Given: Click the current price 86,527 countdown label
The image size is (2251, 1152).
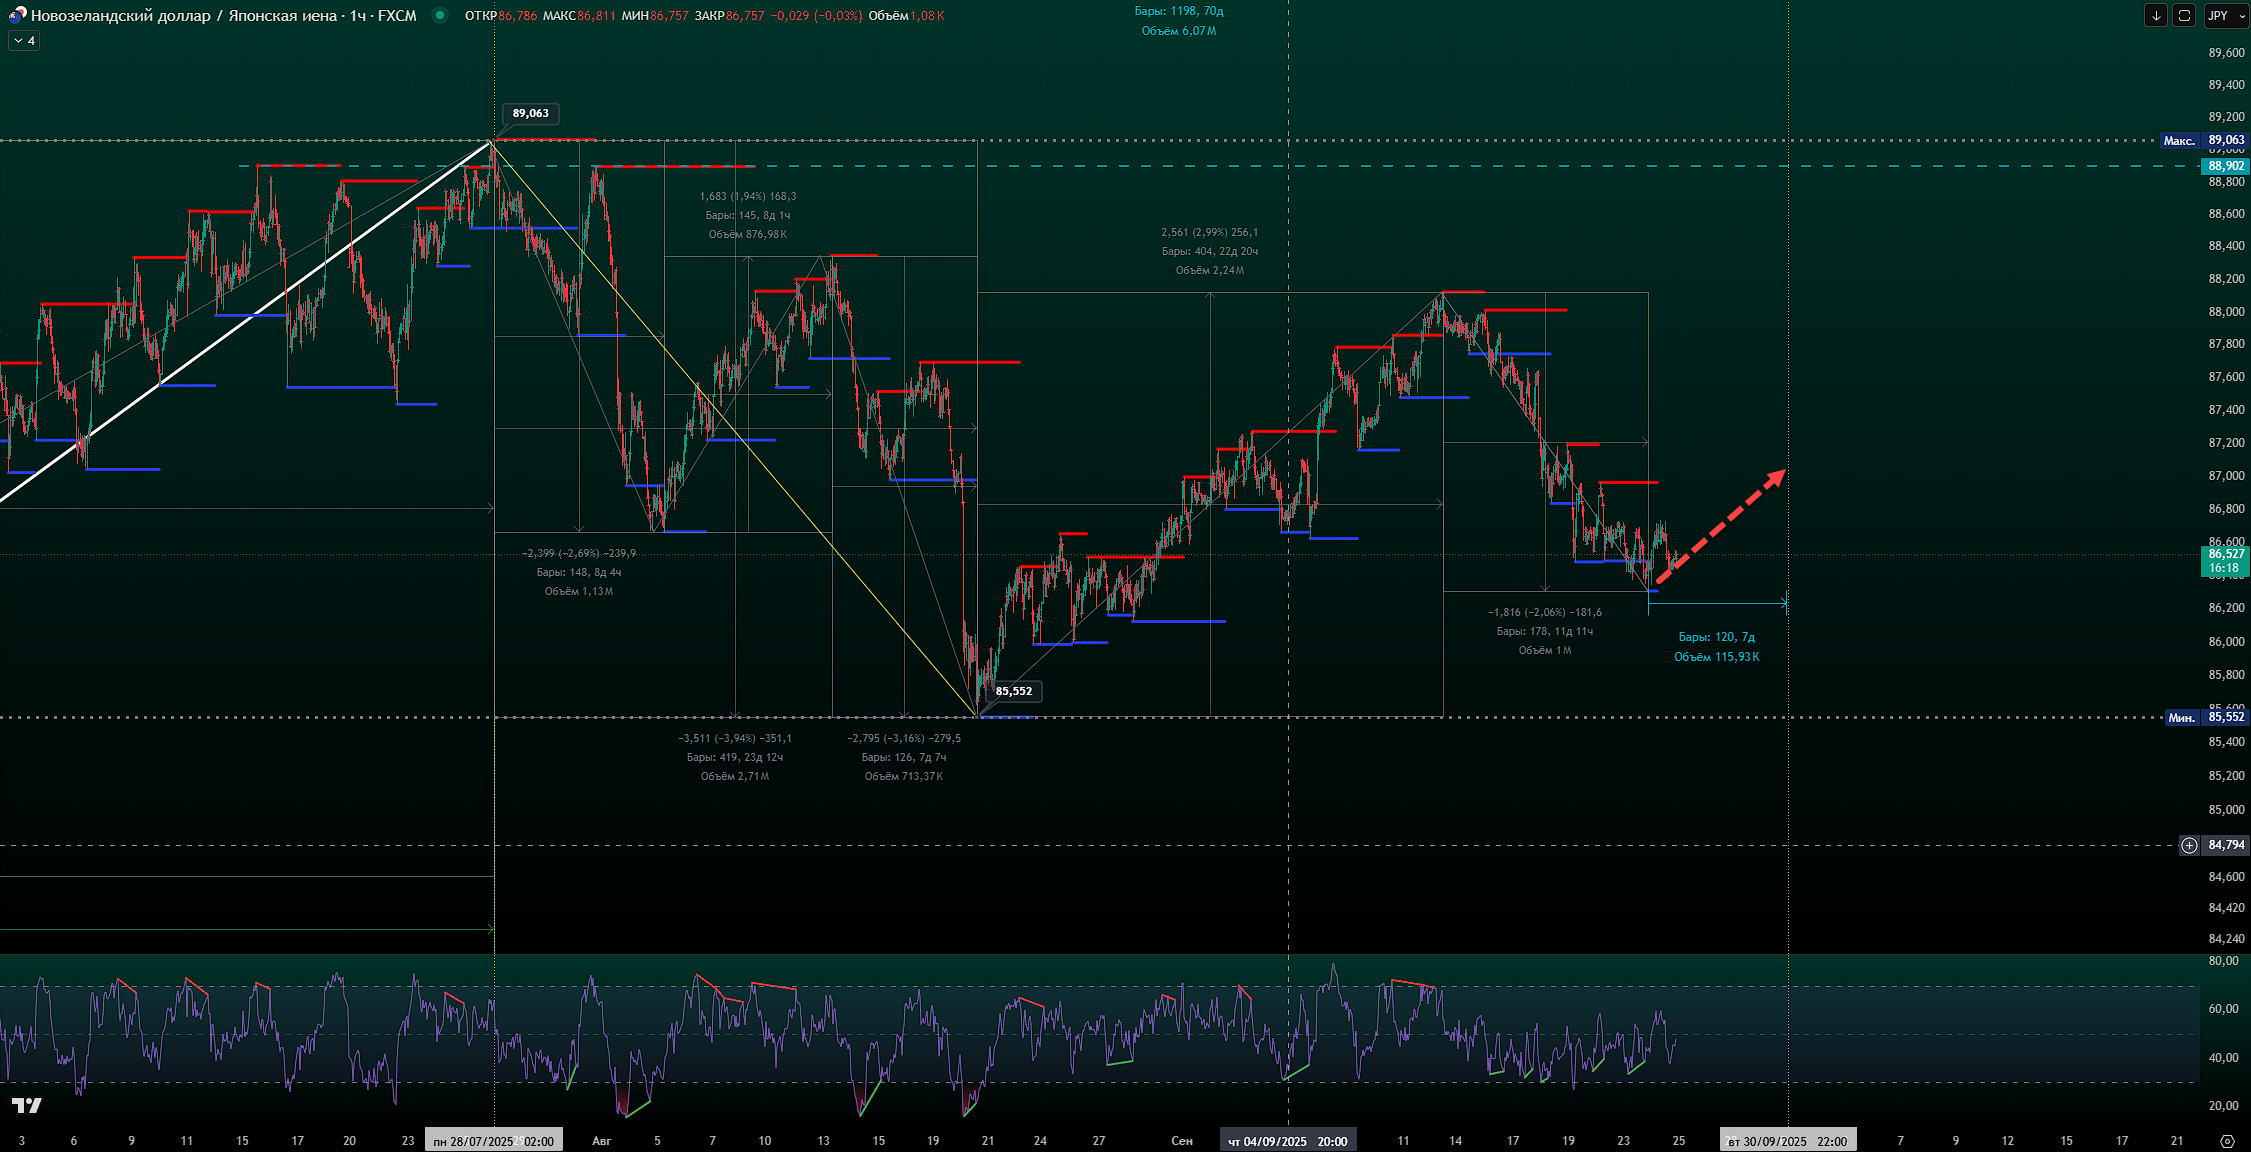Looking at the screenshot, I should click(x=2225, y=560).
